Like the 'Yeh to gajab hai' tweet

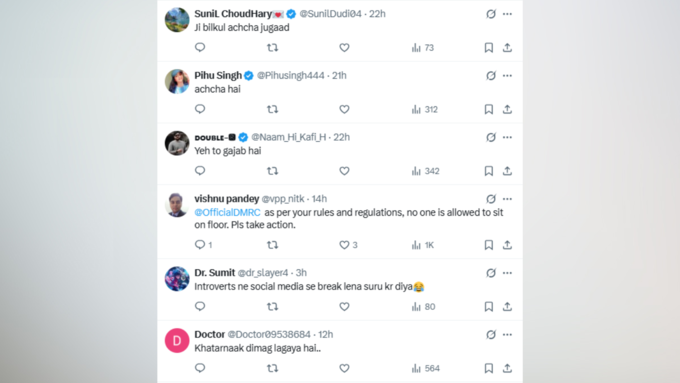click(344, 171)
